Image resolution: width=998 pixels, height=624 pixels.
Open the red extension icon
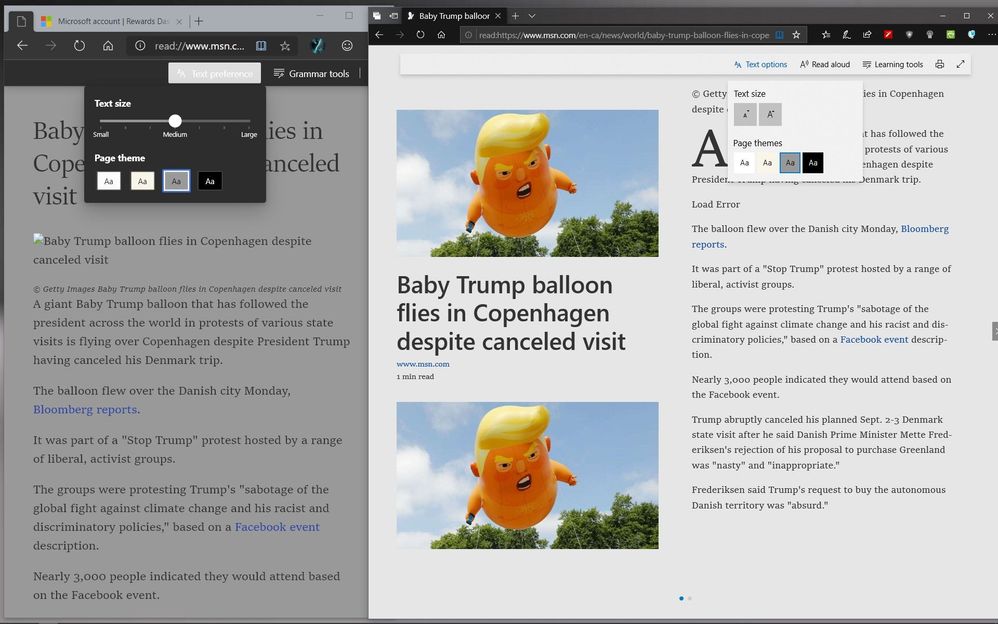(x=888, y=34)
